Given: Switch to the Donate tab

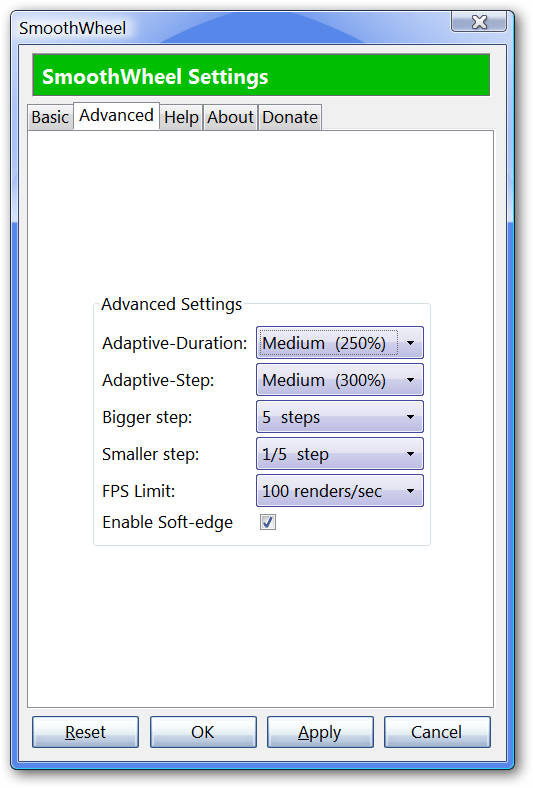Looking at the screenshot, I should (290, 117).
